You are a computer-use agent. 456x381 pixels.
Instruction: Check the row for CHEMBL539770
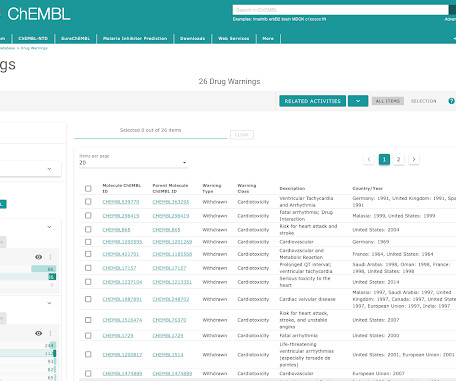(x=88, y=202)
